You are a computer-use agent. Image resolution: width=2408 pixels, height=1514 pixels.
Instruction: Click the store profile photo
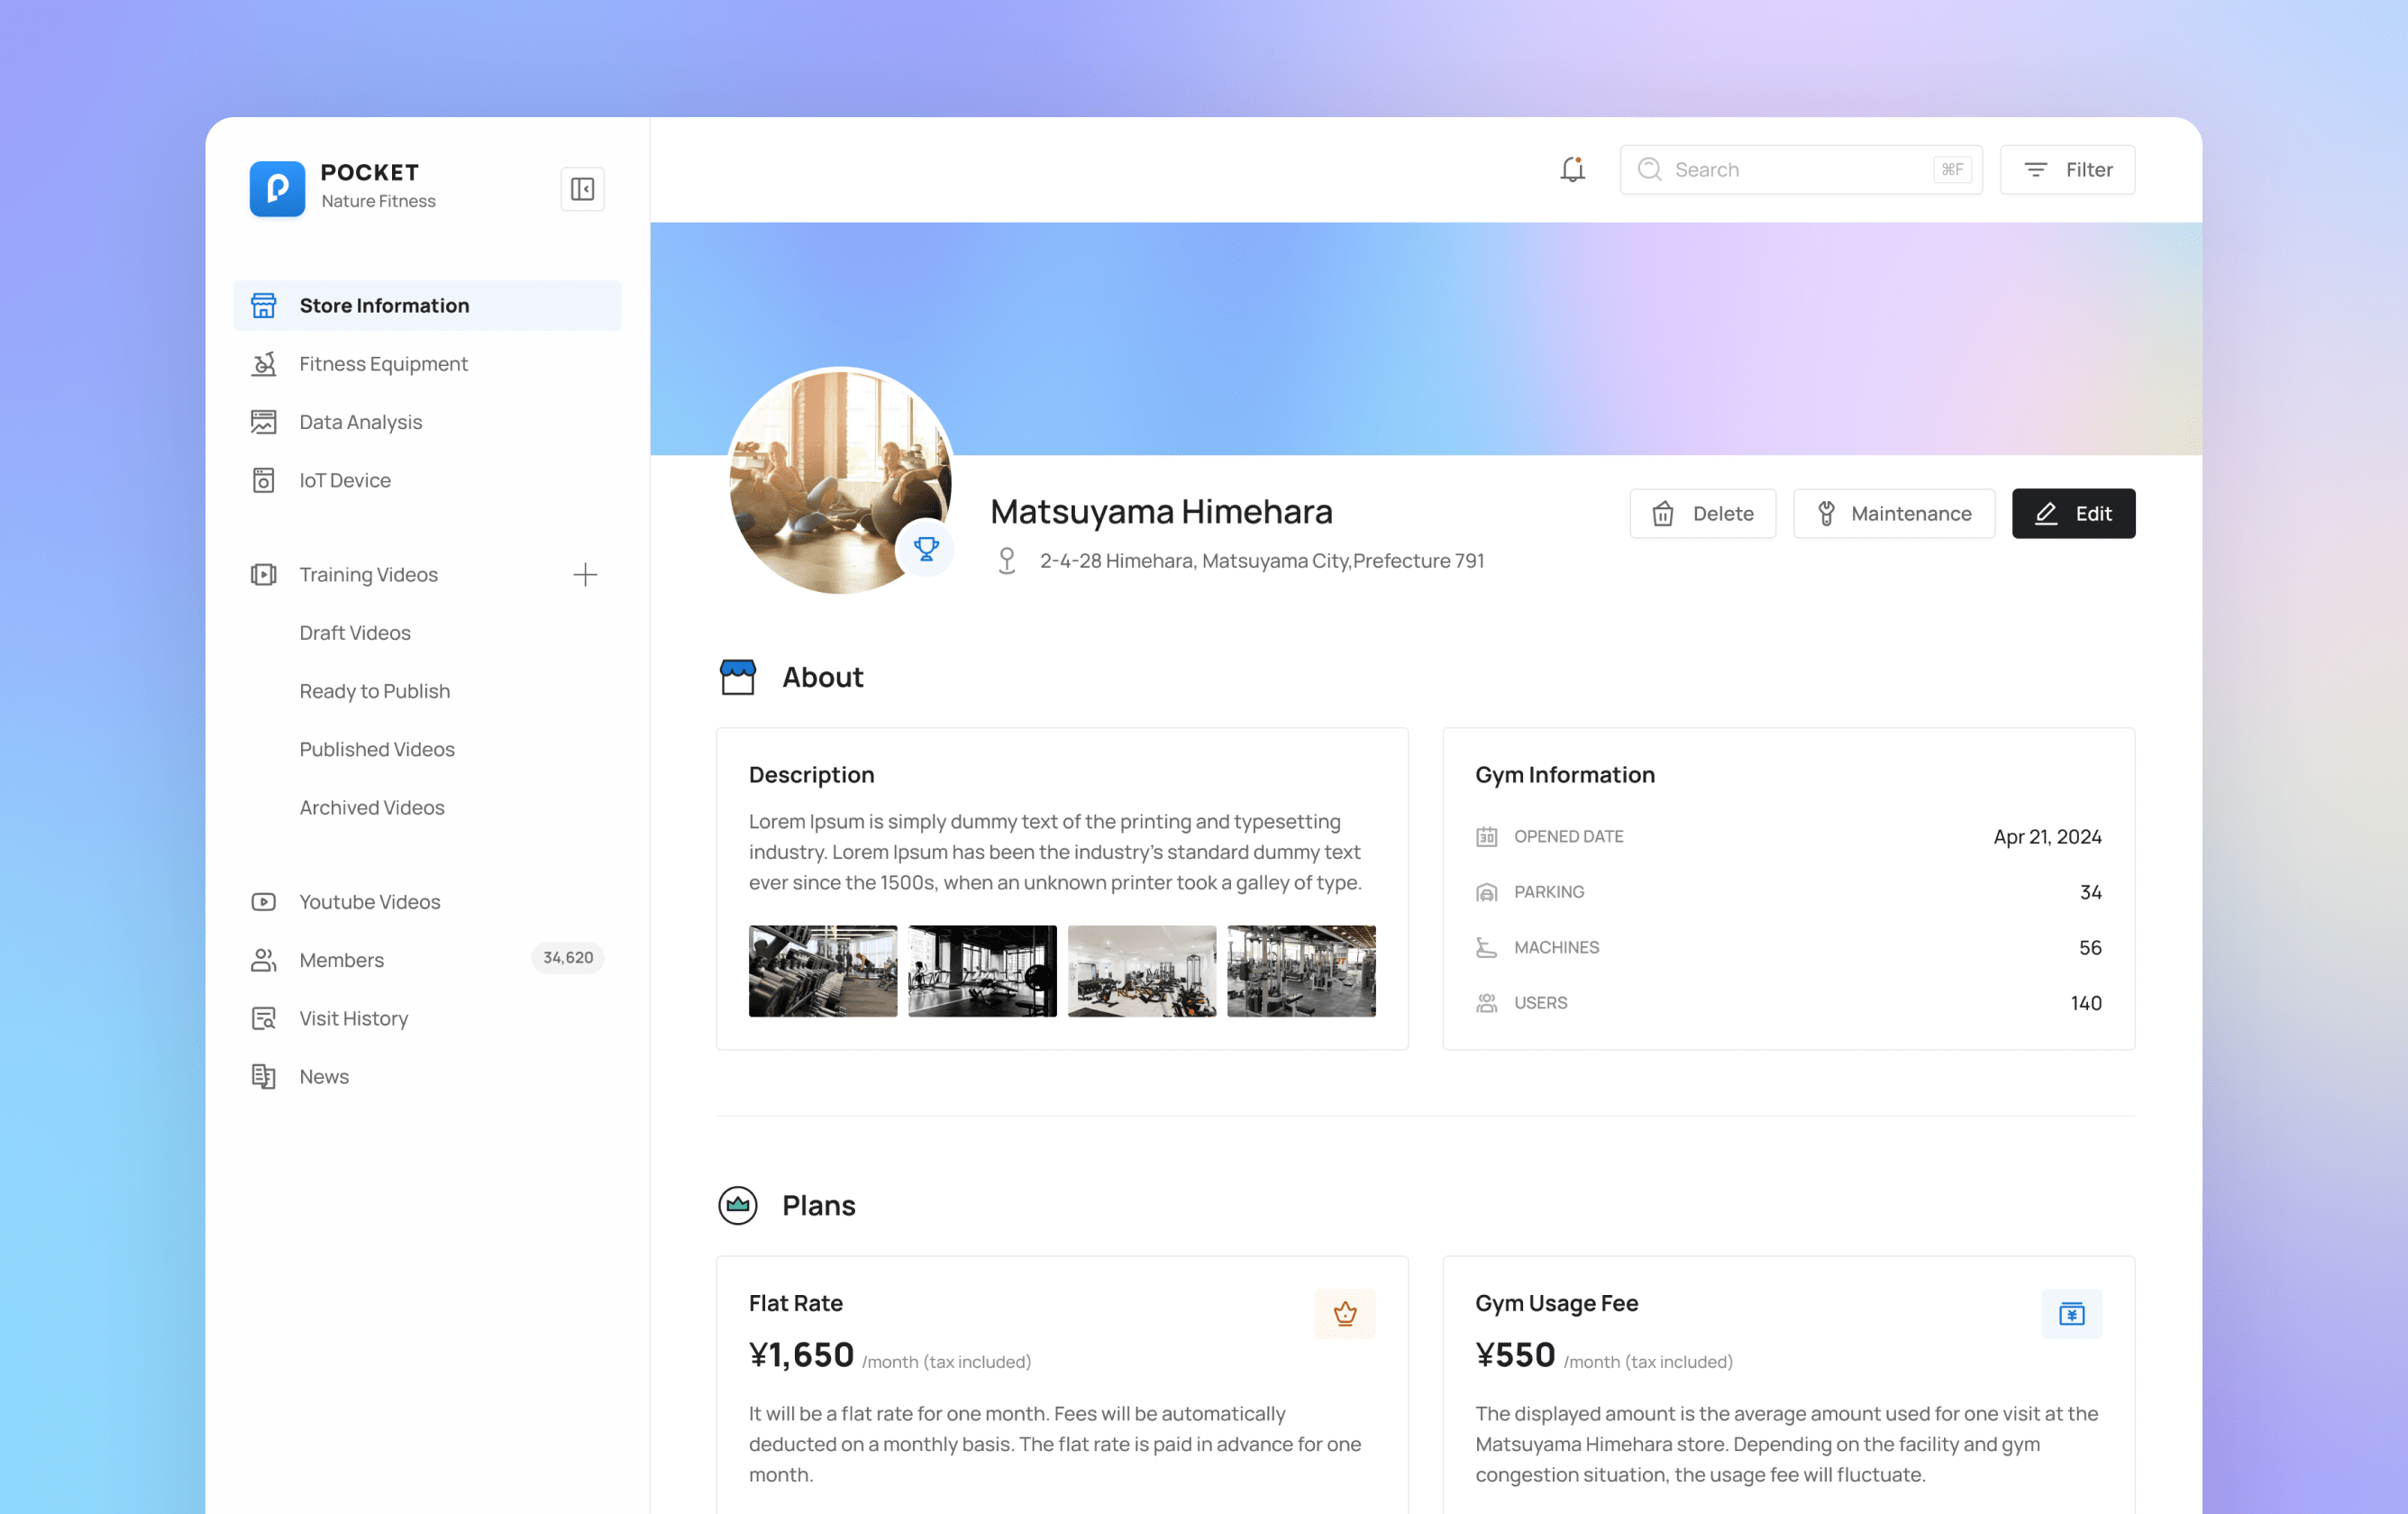tap(840, 481)
